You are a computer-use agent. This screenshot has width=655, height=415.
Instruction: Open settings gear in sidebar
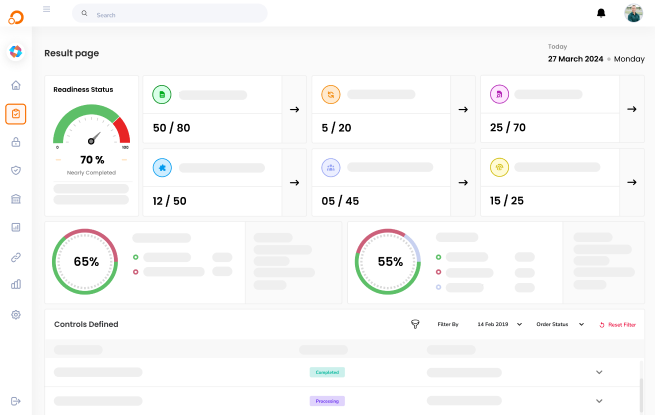[16, 315]
